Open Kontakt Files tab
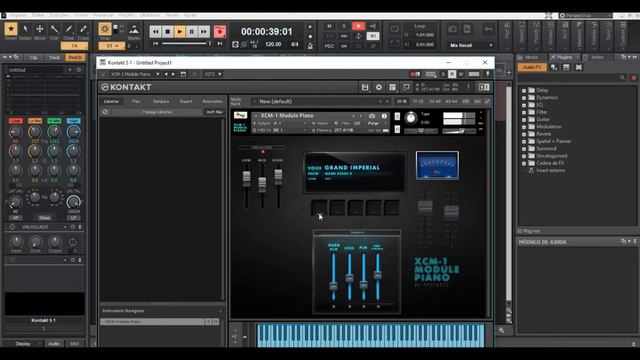 [136, 101]
